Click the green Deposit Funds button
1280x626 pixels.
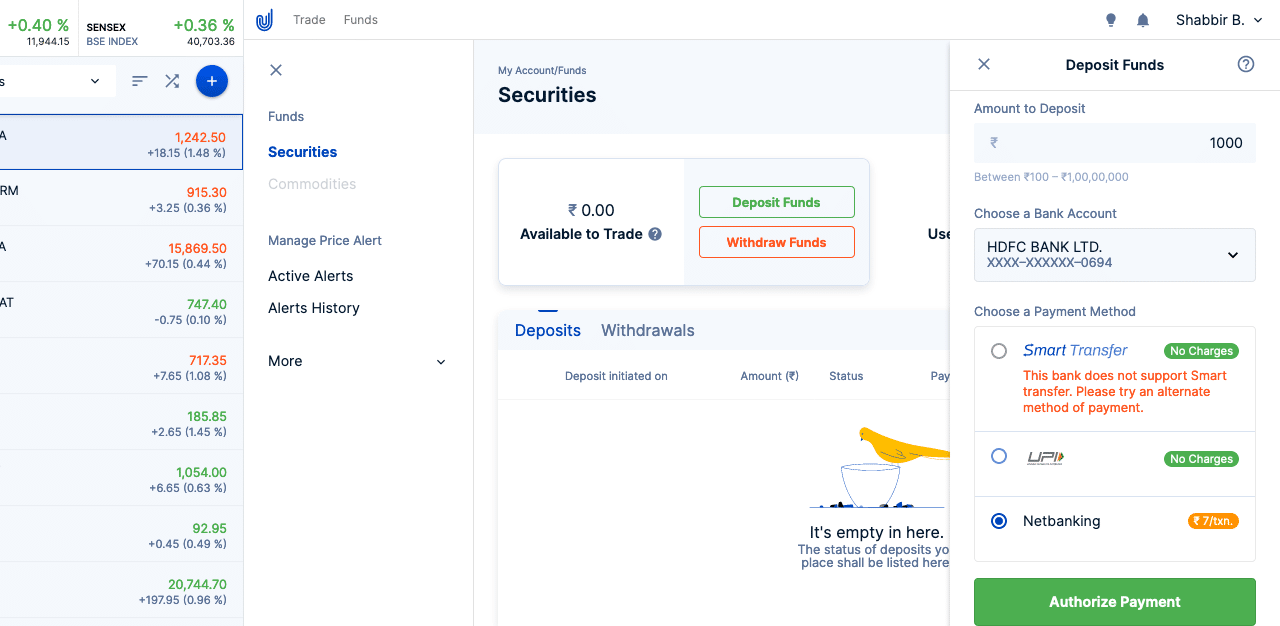[777, 202]
